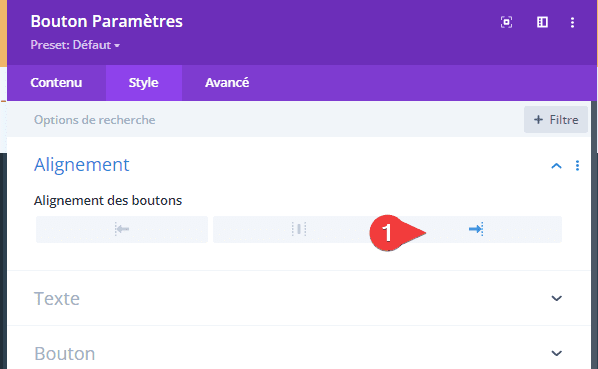598x369 pixels.
Task: Click the Bouton section title
Action: point(64,353)
